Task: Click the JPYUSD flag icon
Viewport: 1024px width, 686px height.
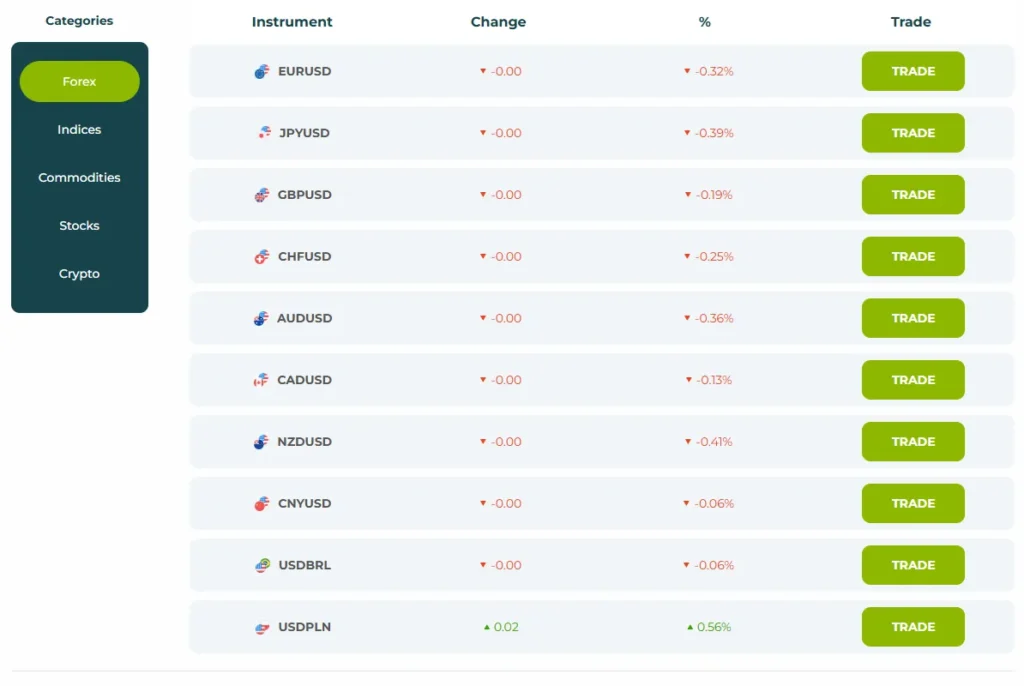Action: tap(262, 133)
